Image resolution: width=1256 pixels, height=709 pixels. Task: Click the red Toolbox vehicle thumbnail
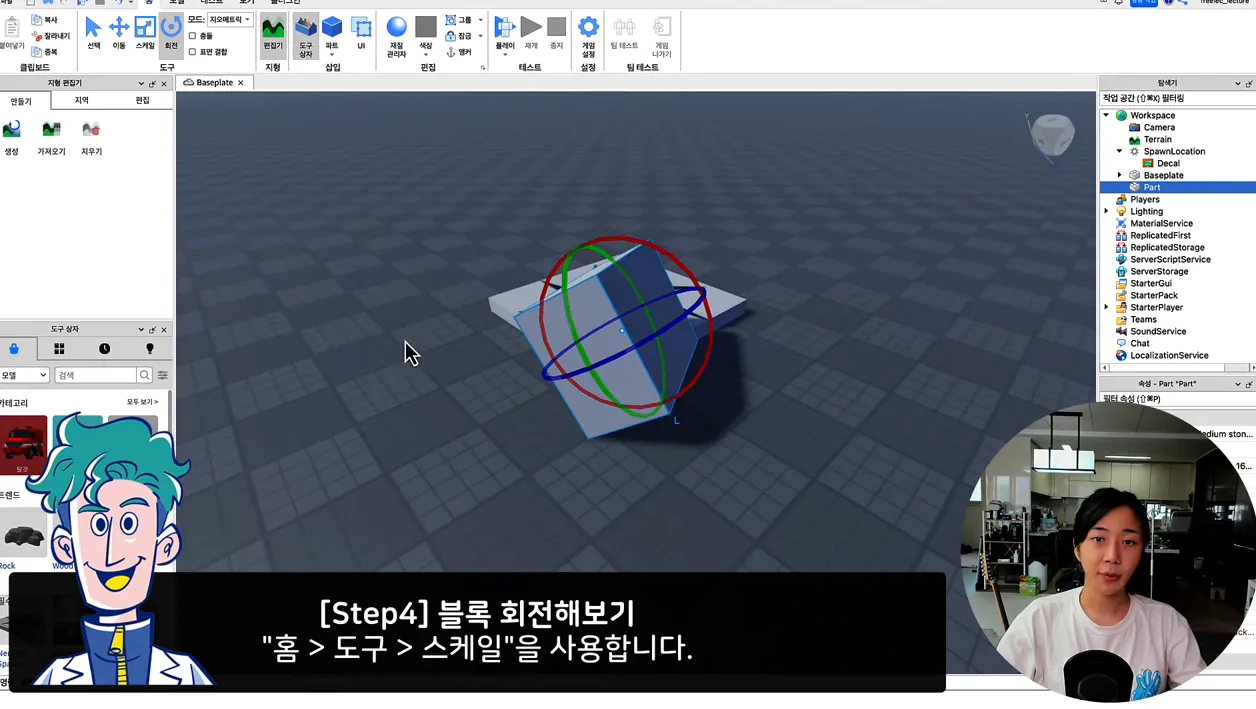[23, 444]
